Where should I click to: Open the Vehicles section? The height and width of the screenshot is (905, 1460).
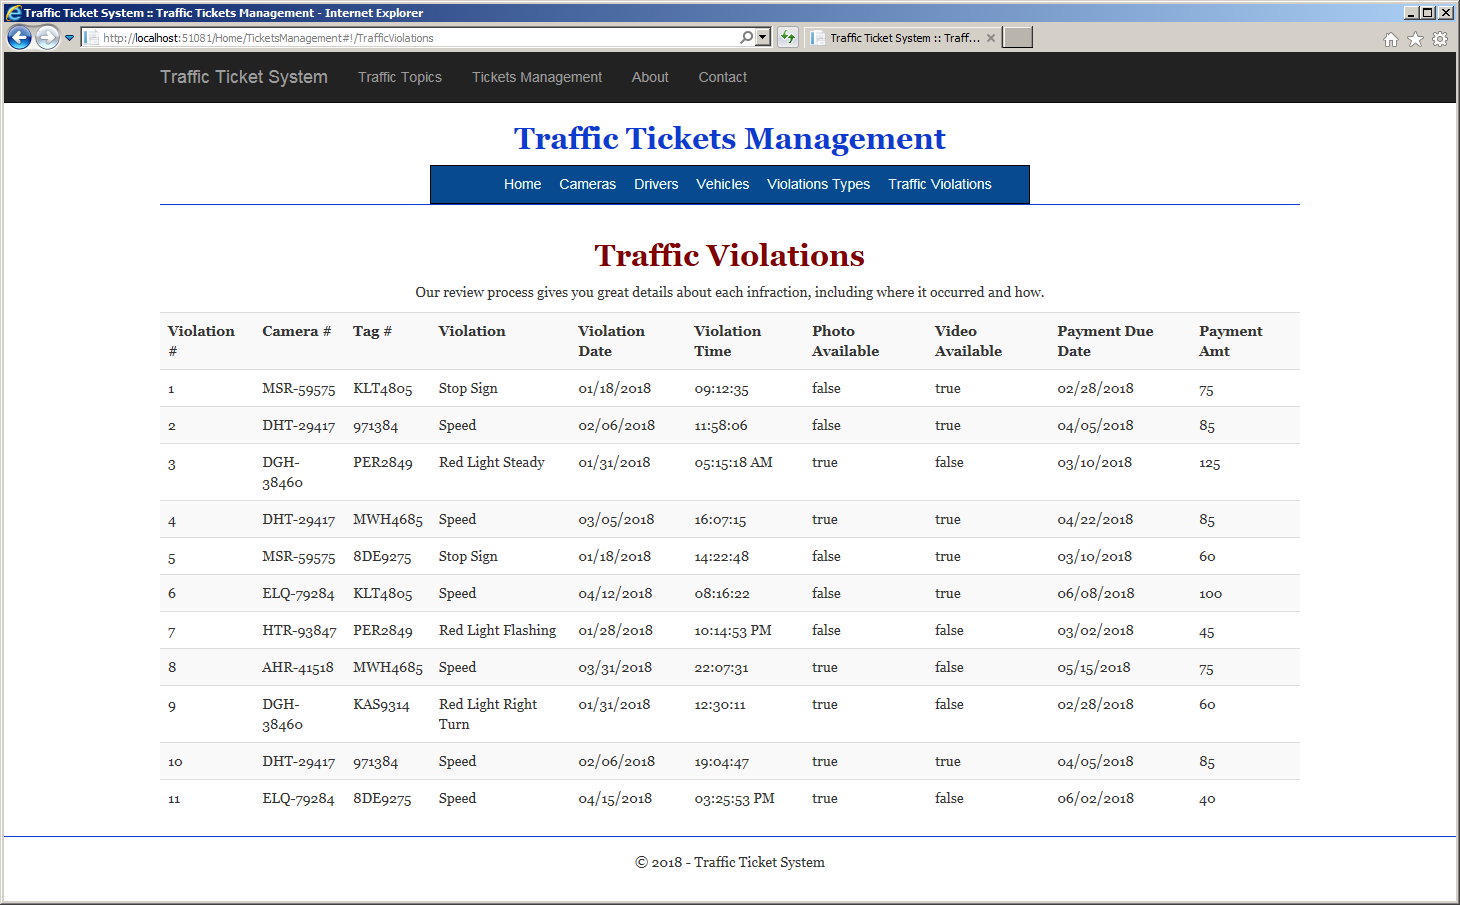[x=723, y=184]
